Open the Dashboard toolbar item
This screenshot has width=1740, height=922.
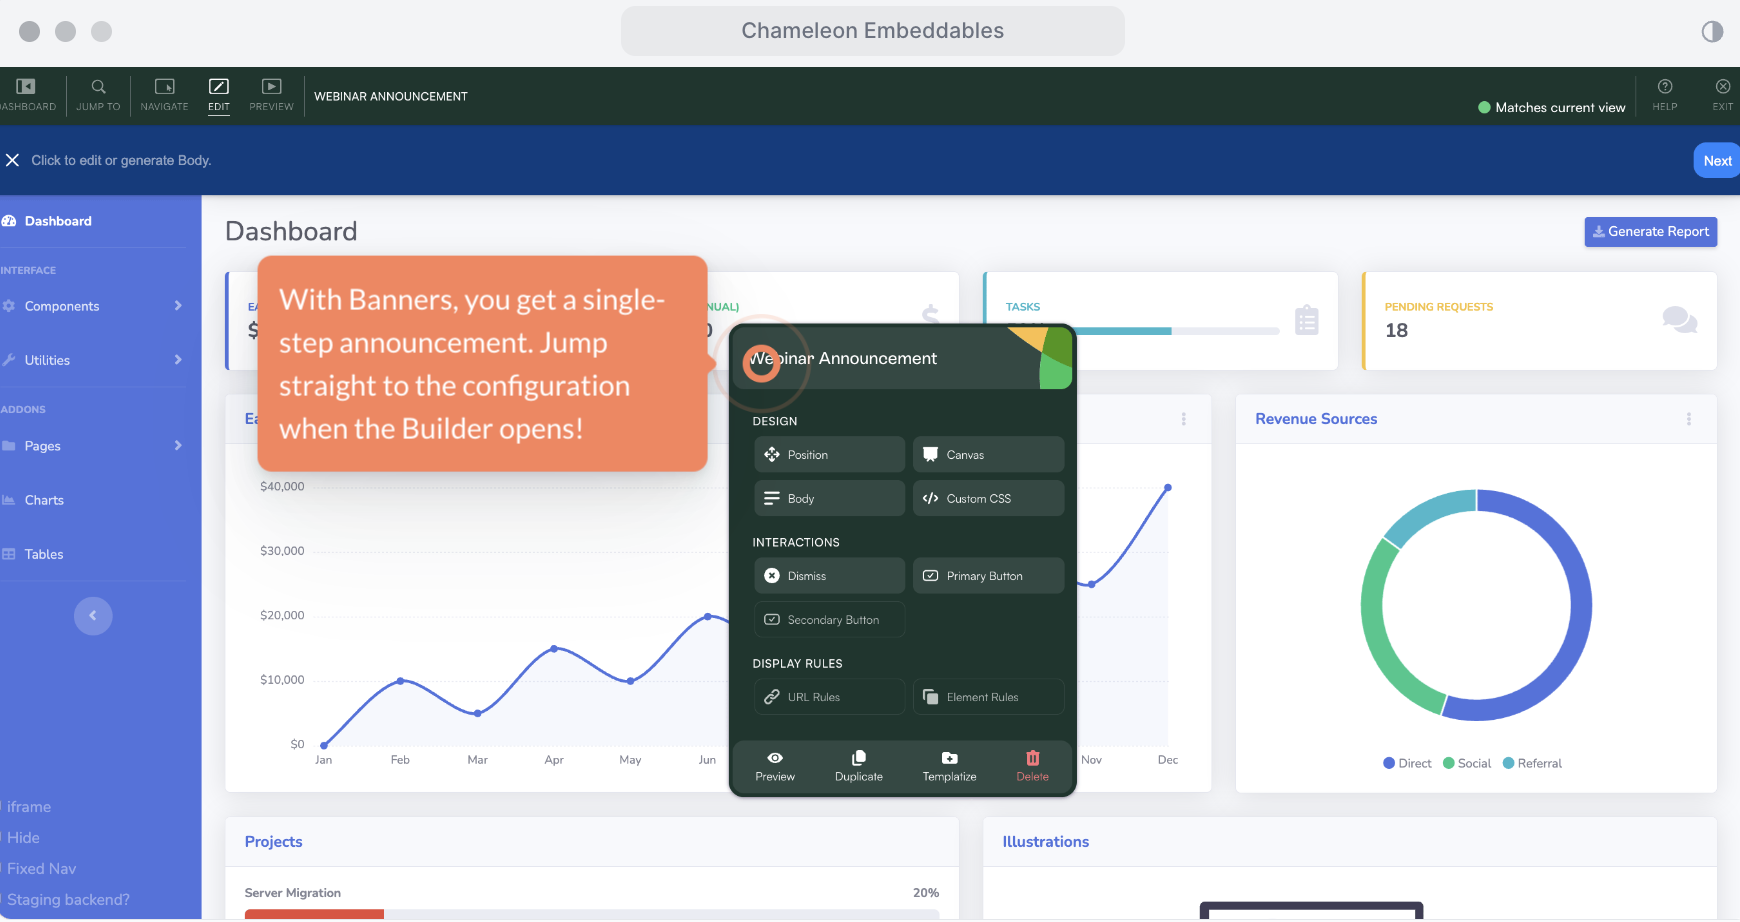(x=28, y=95)
